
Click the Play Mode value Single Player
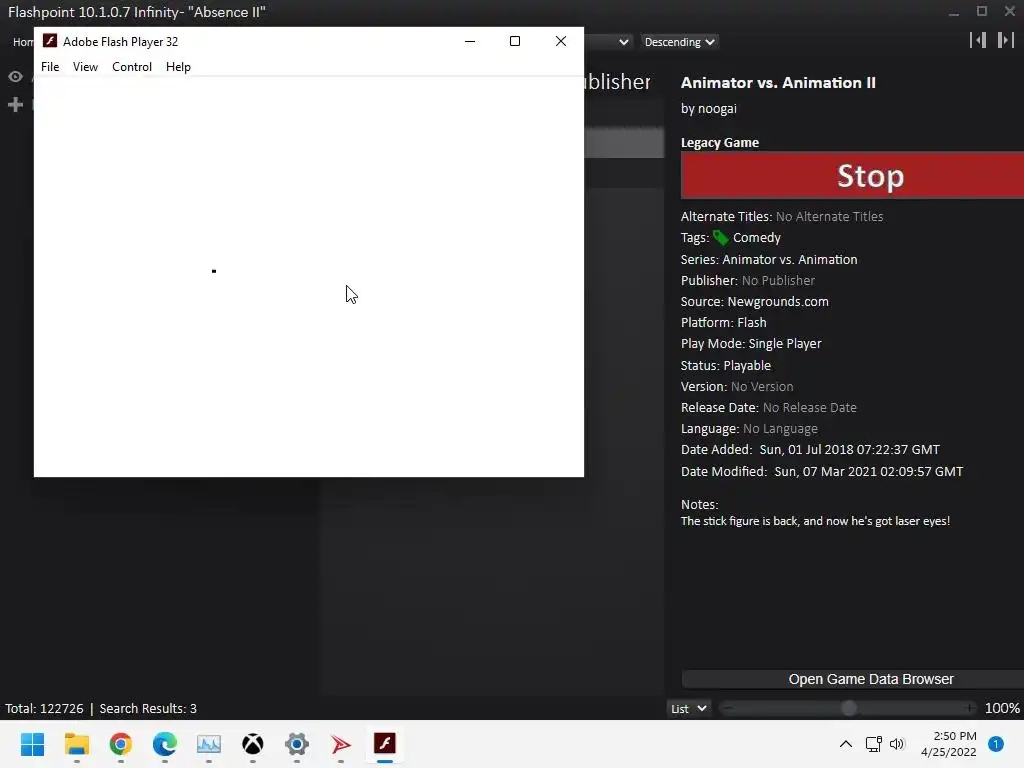click(x=785, y=344)
